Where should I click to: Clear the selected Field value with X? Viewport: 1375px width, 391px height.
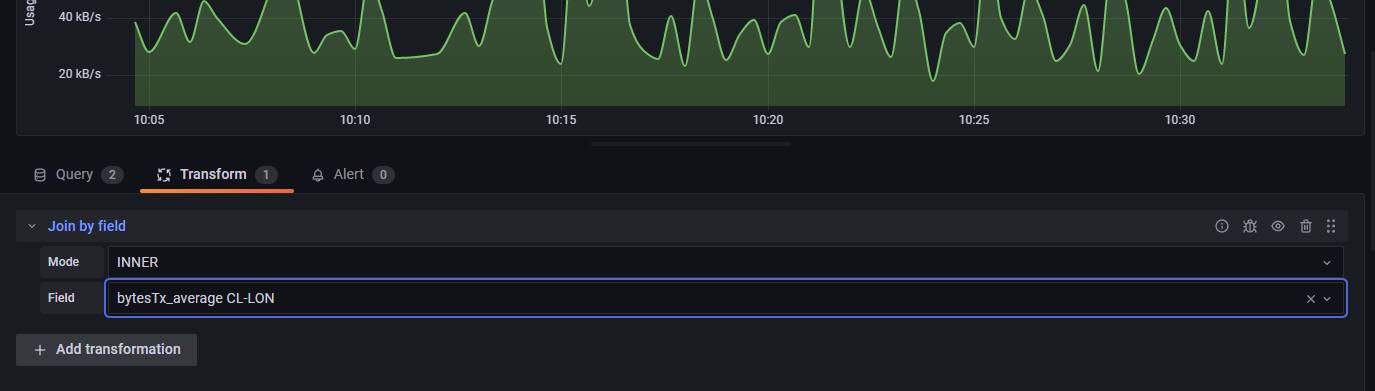[x=1311, y=298]
